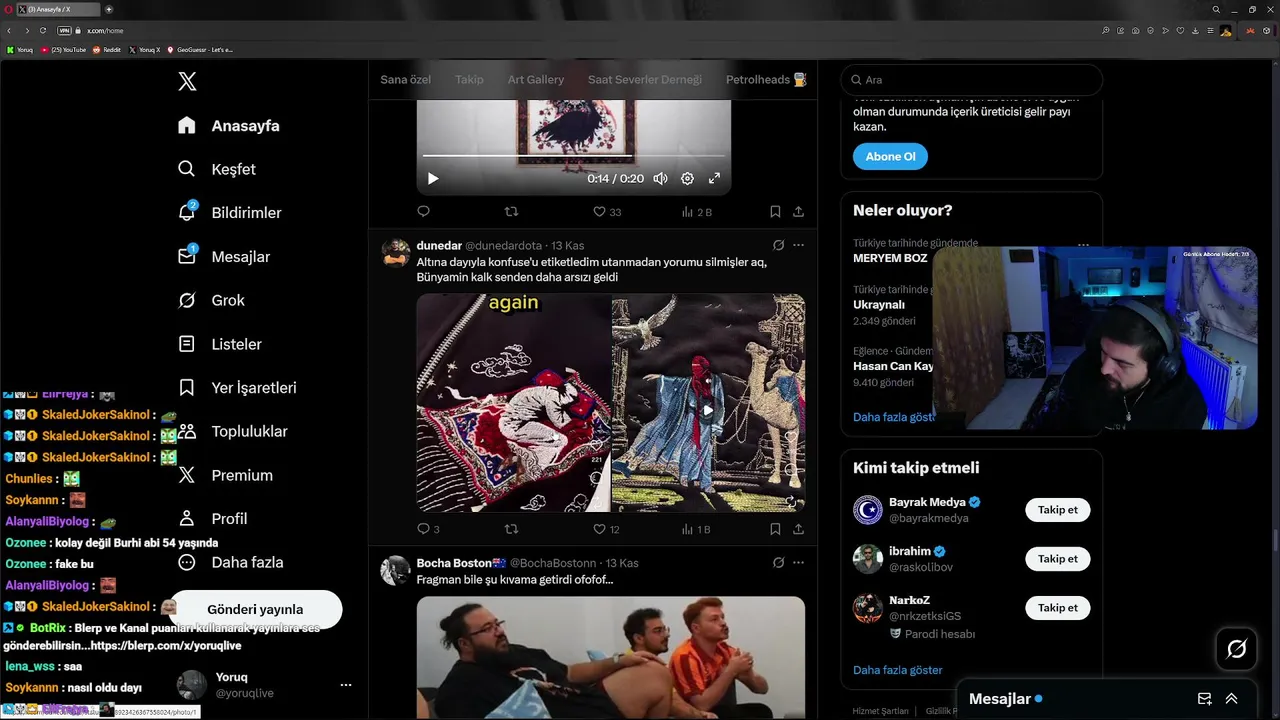Follow Bayrak Medya with Takip et

point(1058,510)
